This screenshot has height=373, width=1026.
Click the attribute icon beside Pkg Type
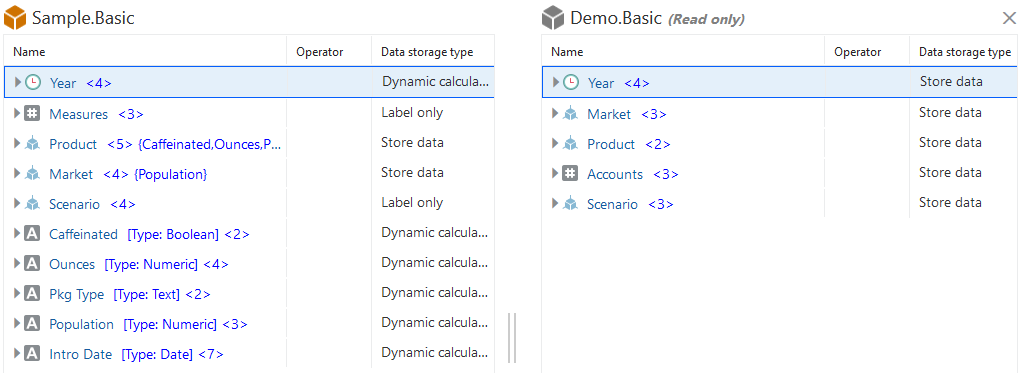coord(32,294)
